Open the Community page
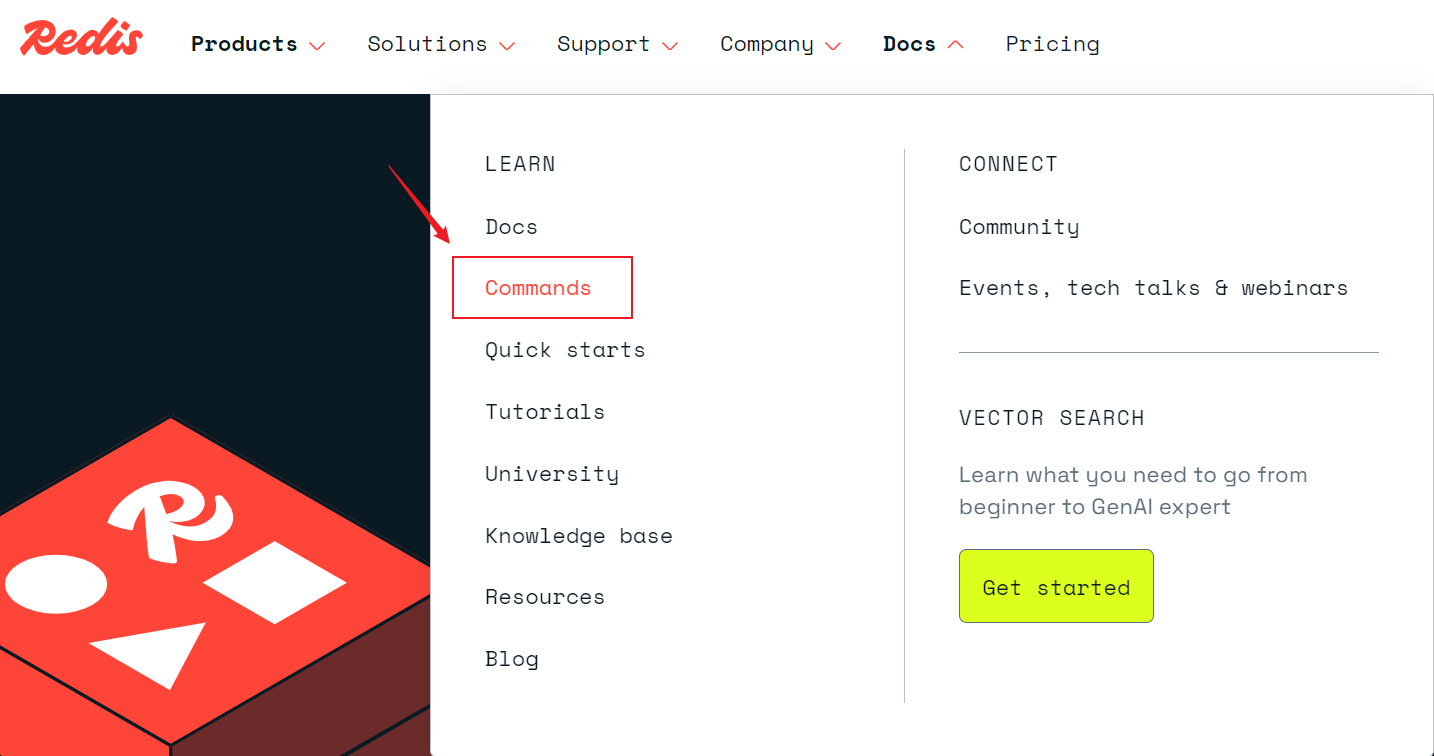The width and height of the screenshot is (1434, 756). click(x=1019, y=227)
